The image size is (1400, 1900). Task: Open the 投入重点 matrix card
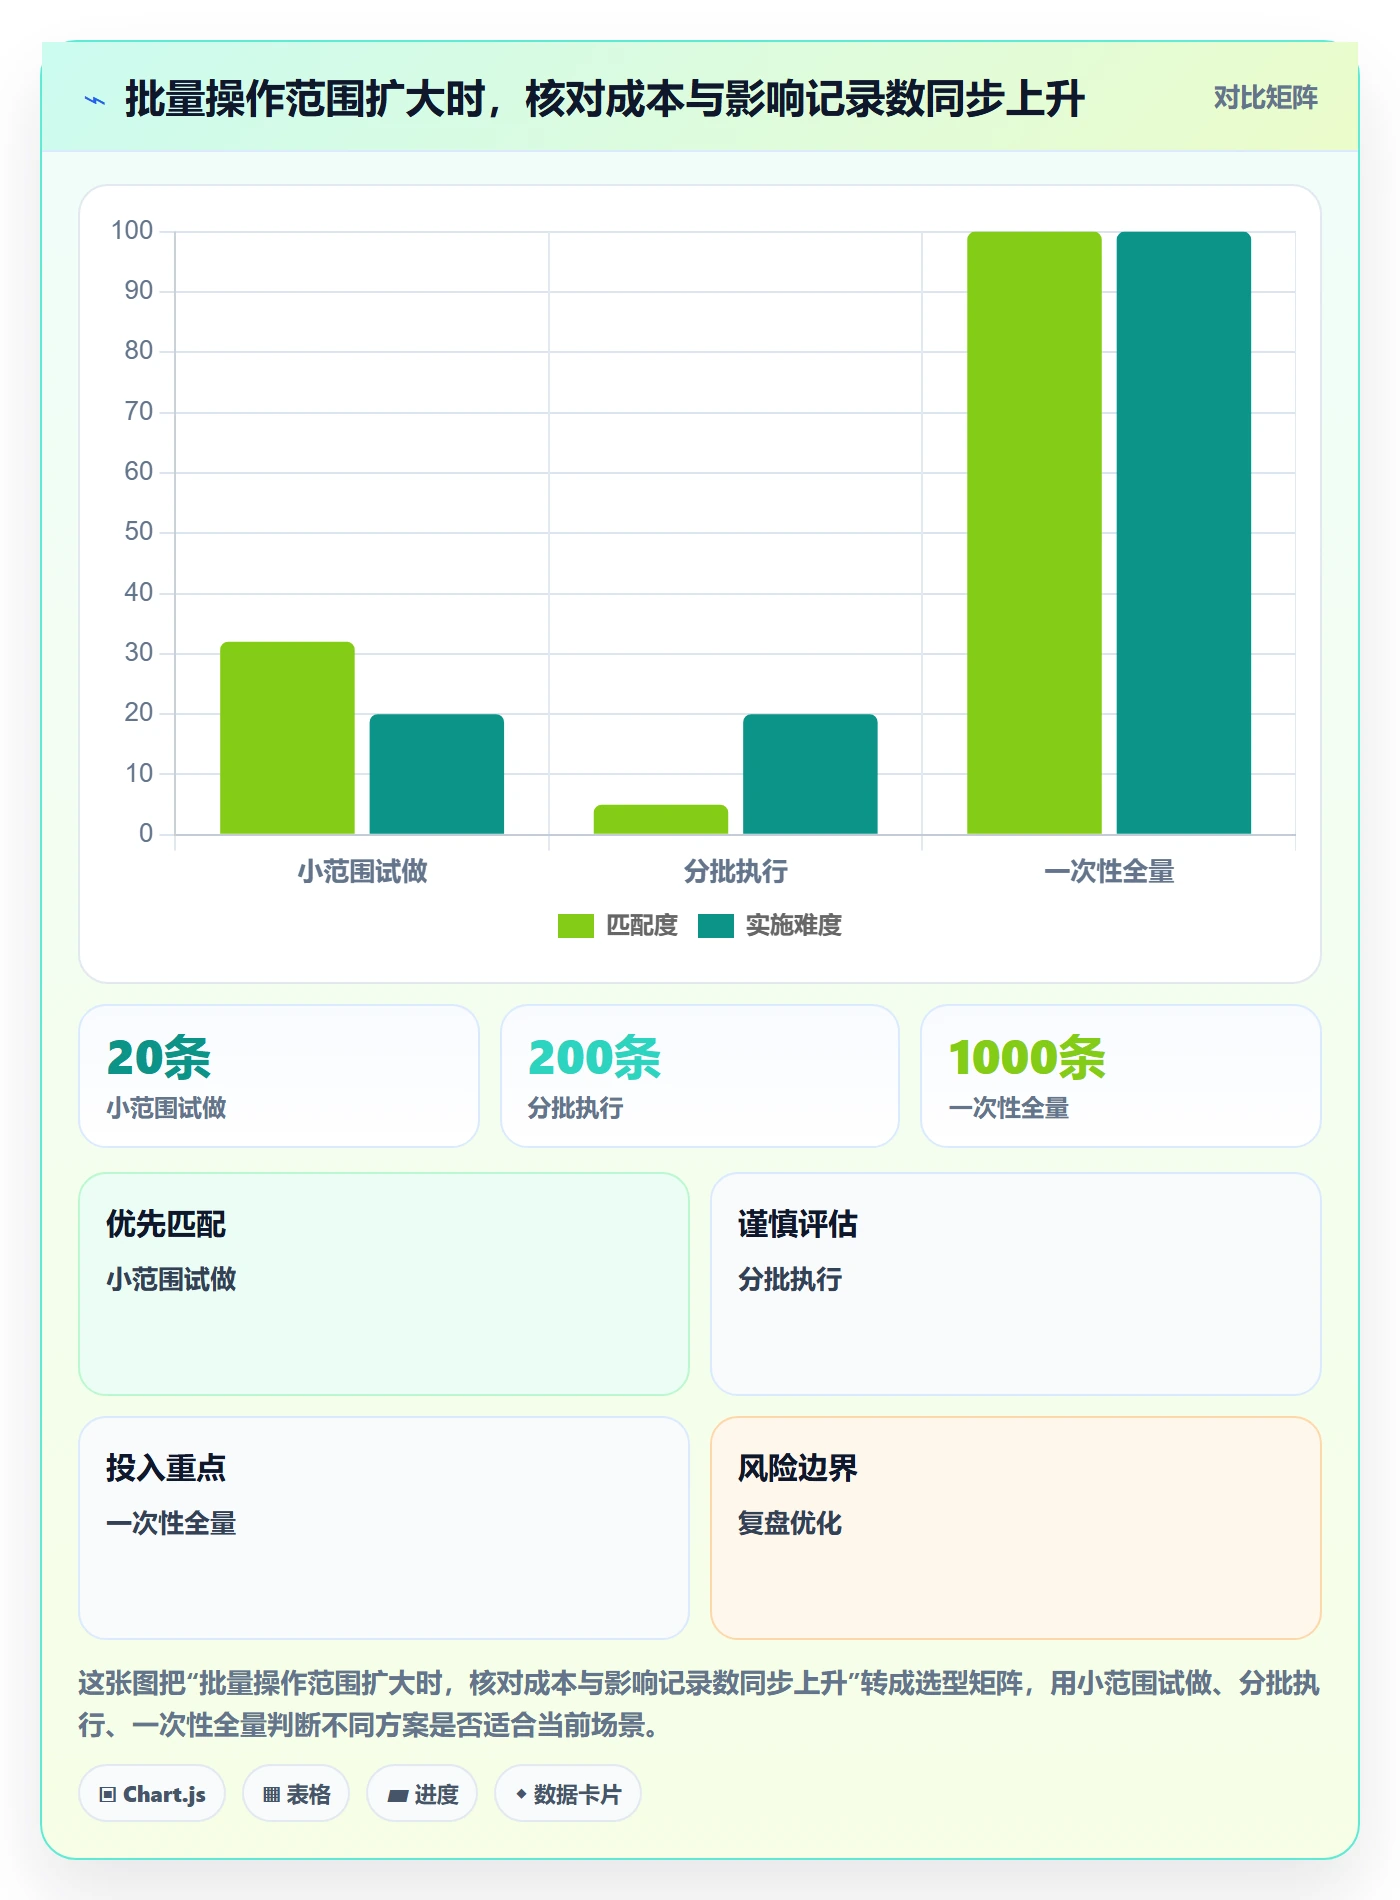(384, 1528)
